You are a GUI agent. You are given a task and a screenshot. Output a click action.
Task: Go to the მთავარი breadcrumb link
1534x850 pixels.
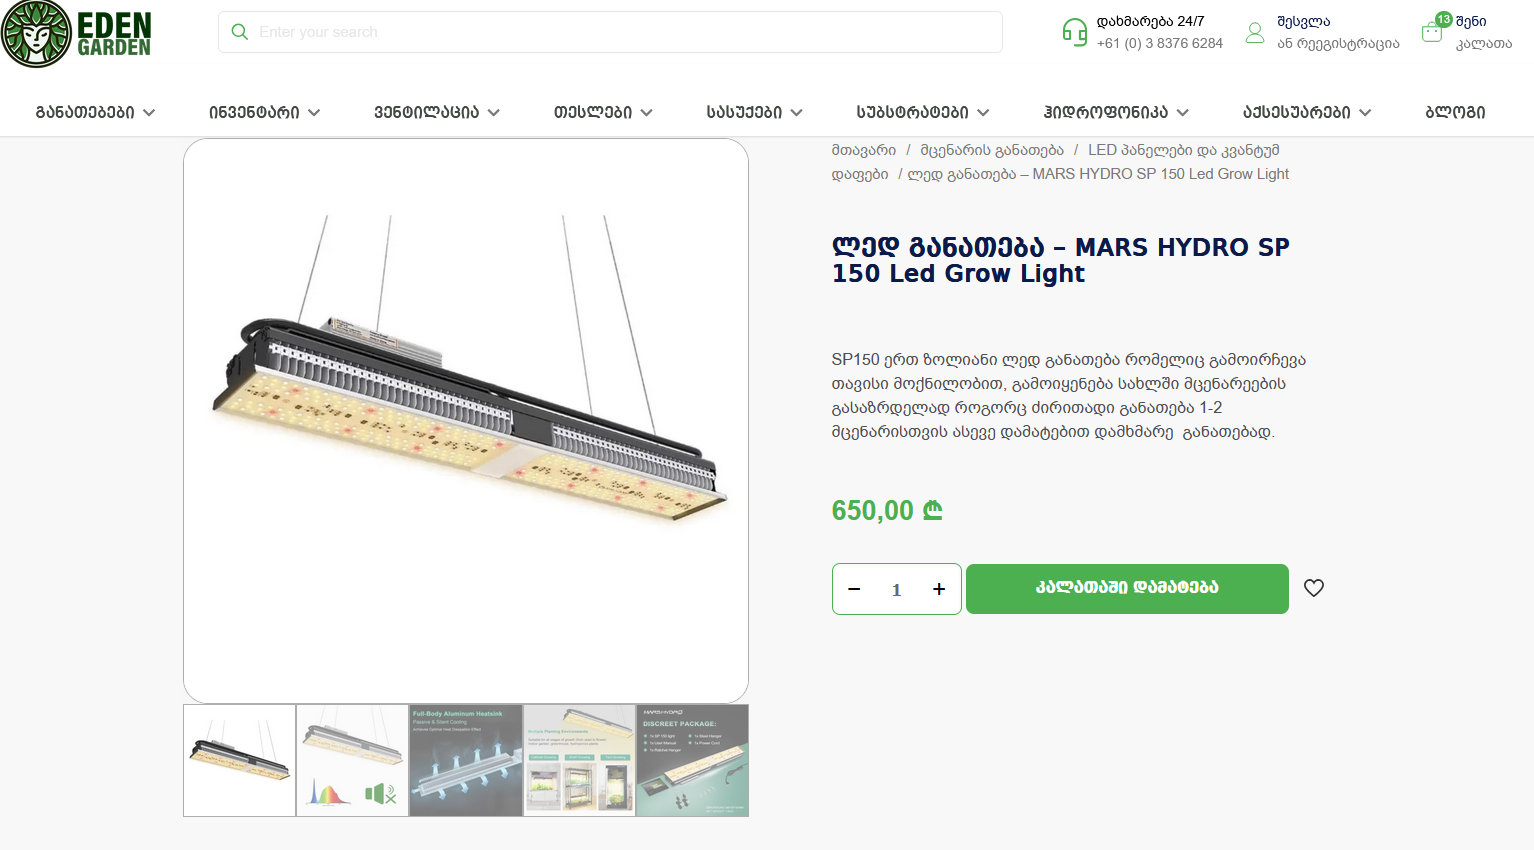864,150
